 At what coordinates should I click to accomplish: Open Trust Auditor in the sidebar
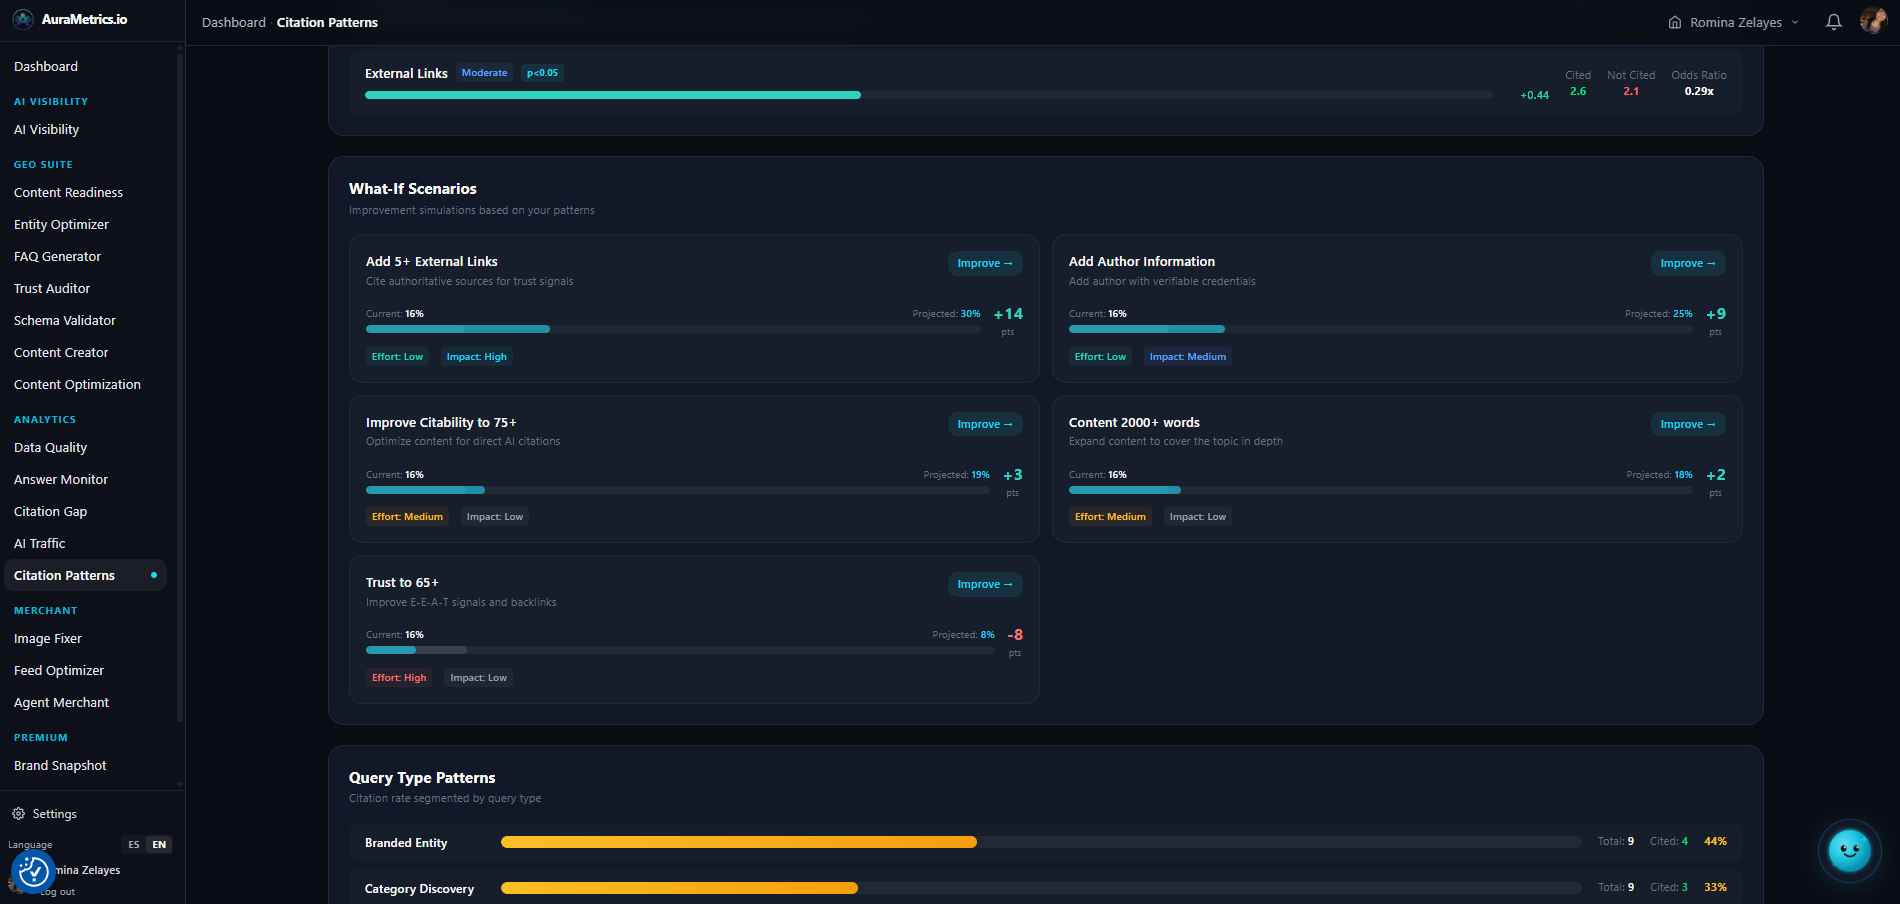[x=51, y=288]
